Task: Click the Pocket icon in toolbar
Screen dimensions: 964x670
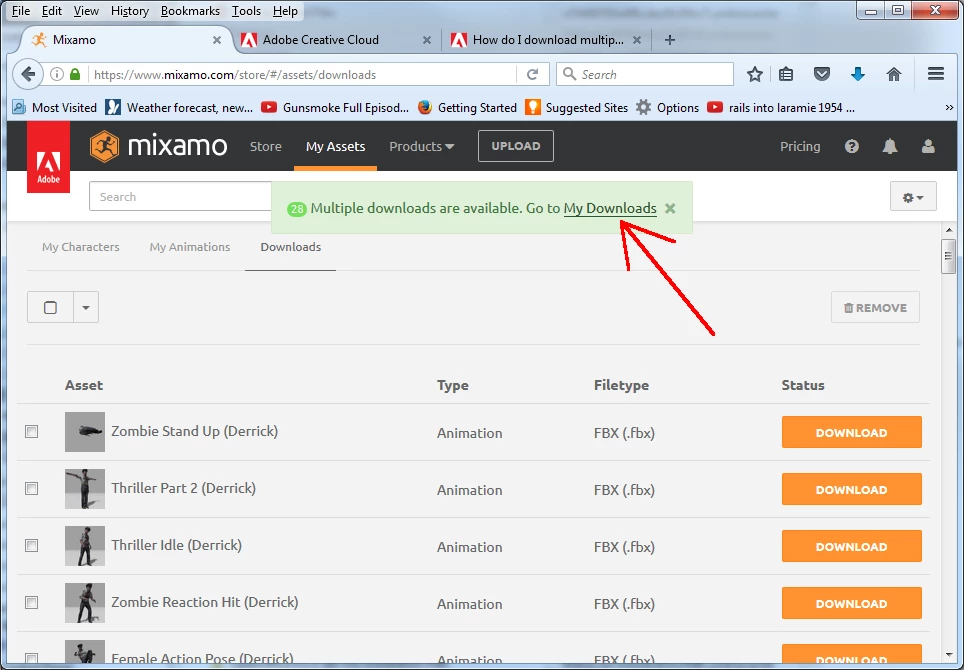Action: pyautogui.click(x=822, y=74)
